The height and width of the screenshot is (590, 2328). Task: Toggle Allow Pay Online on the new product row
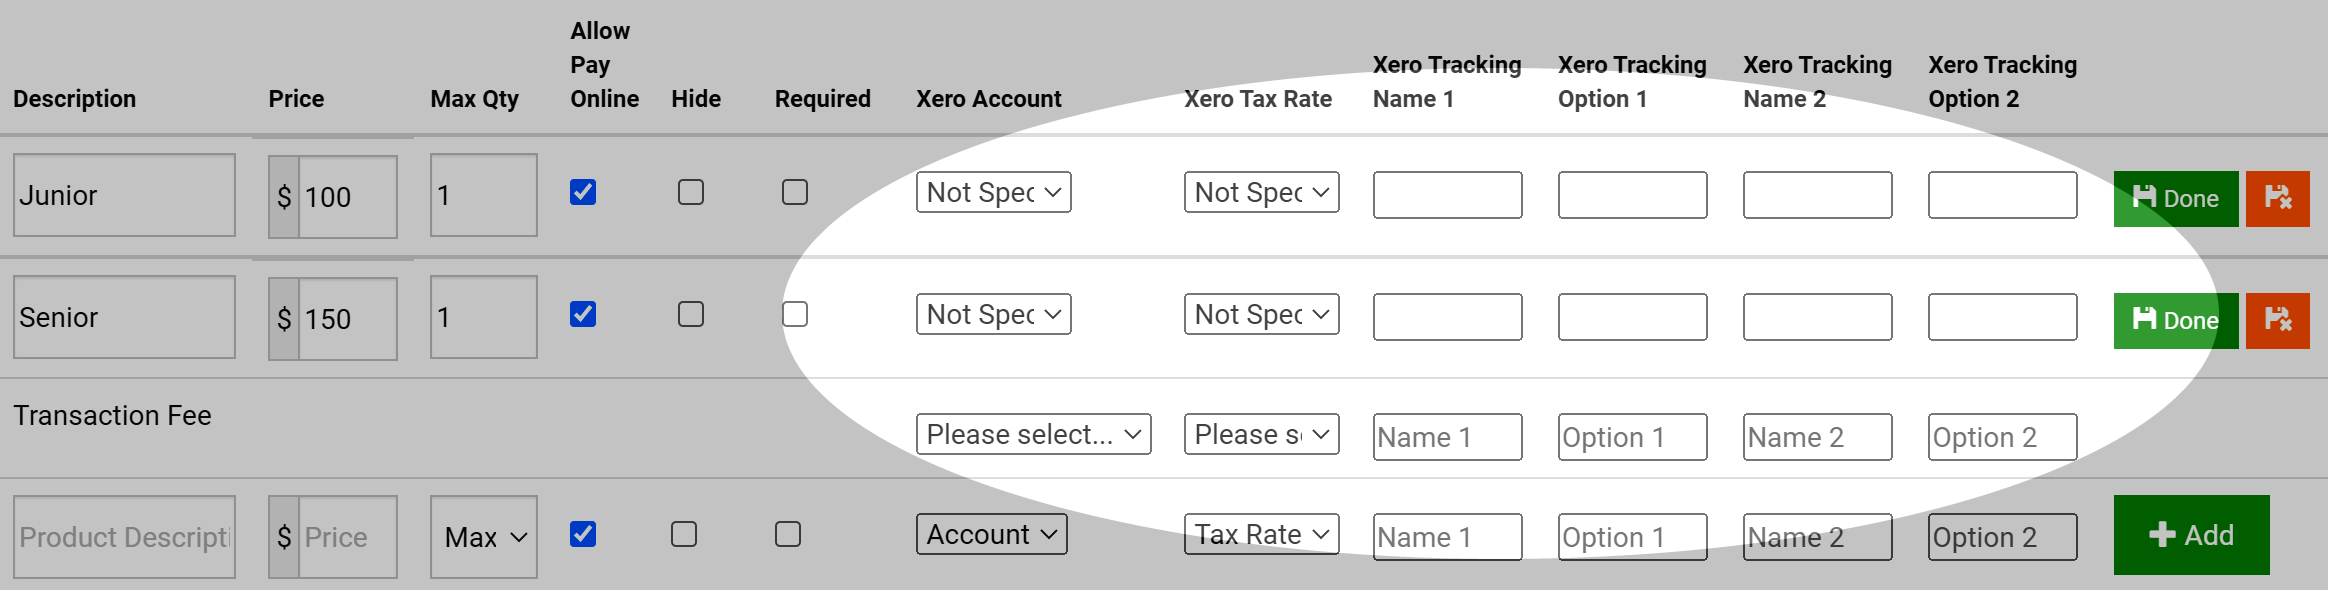coord(583,534)
